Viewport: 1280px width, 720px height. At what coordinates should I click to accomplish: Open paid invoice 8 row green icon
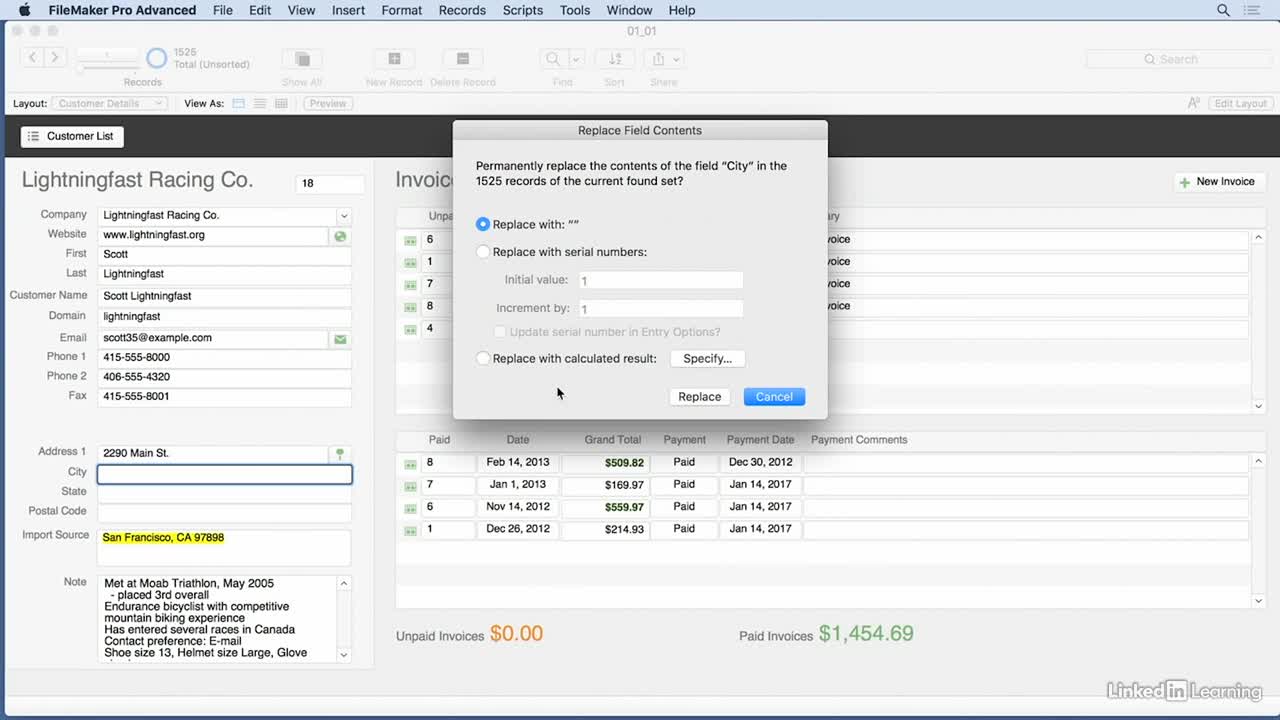(410, 464)
